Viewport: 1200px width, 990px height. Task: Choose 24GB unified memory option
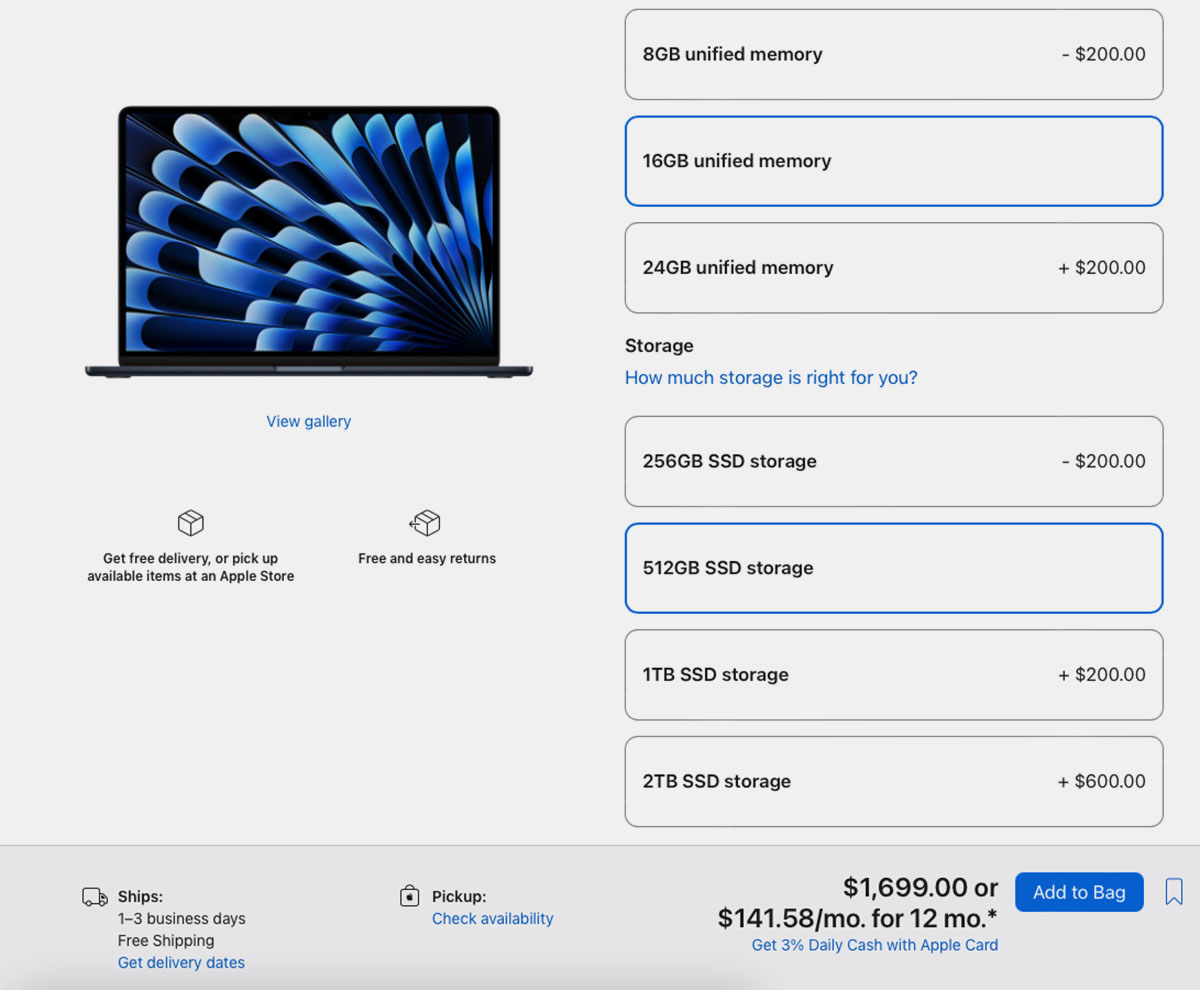point(893,268)
